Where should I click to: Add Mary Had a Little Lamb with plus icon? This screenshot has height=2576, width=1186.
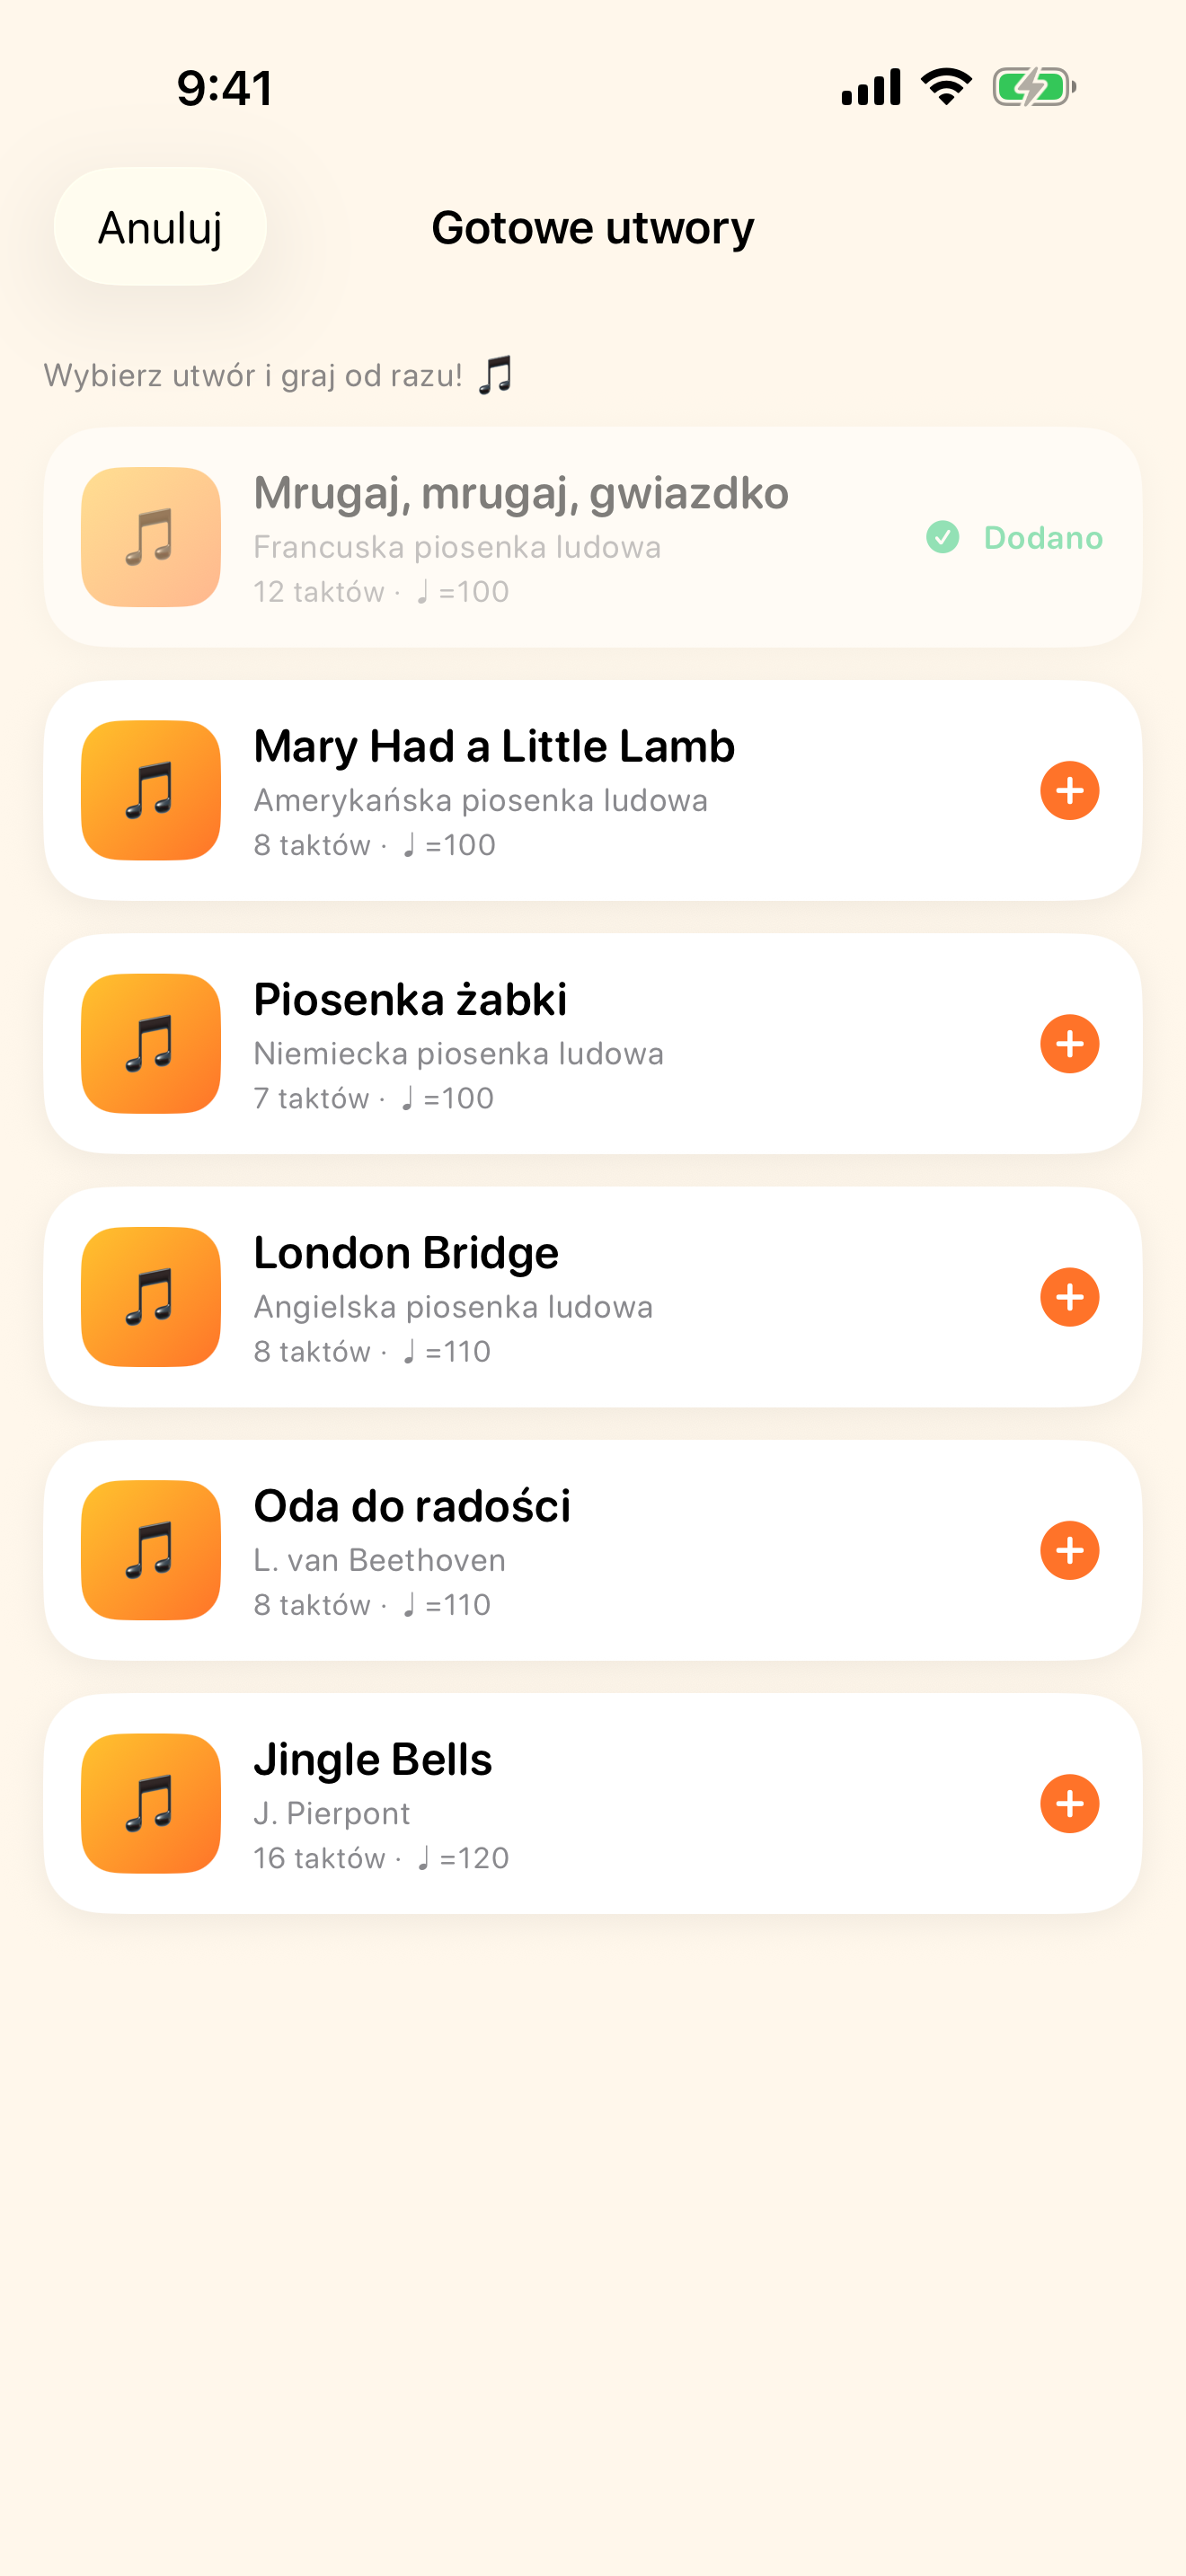1069,790
